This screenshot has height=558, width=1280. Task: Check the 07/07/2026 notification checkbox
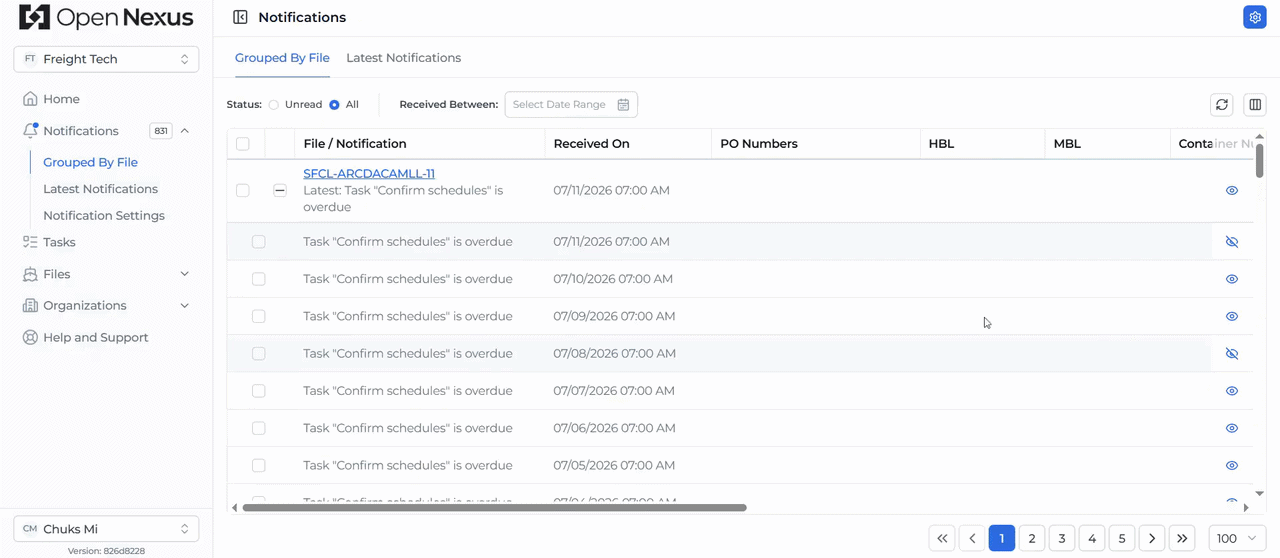258,391
